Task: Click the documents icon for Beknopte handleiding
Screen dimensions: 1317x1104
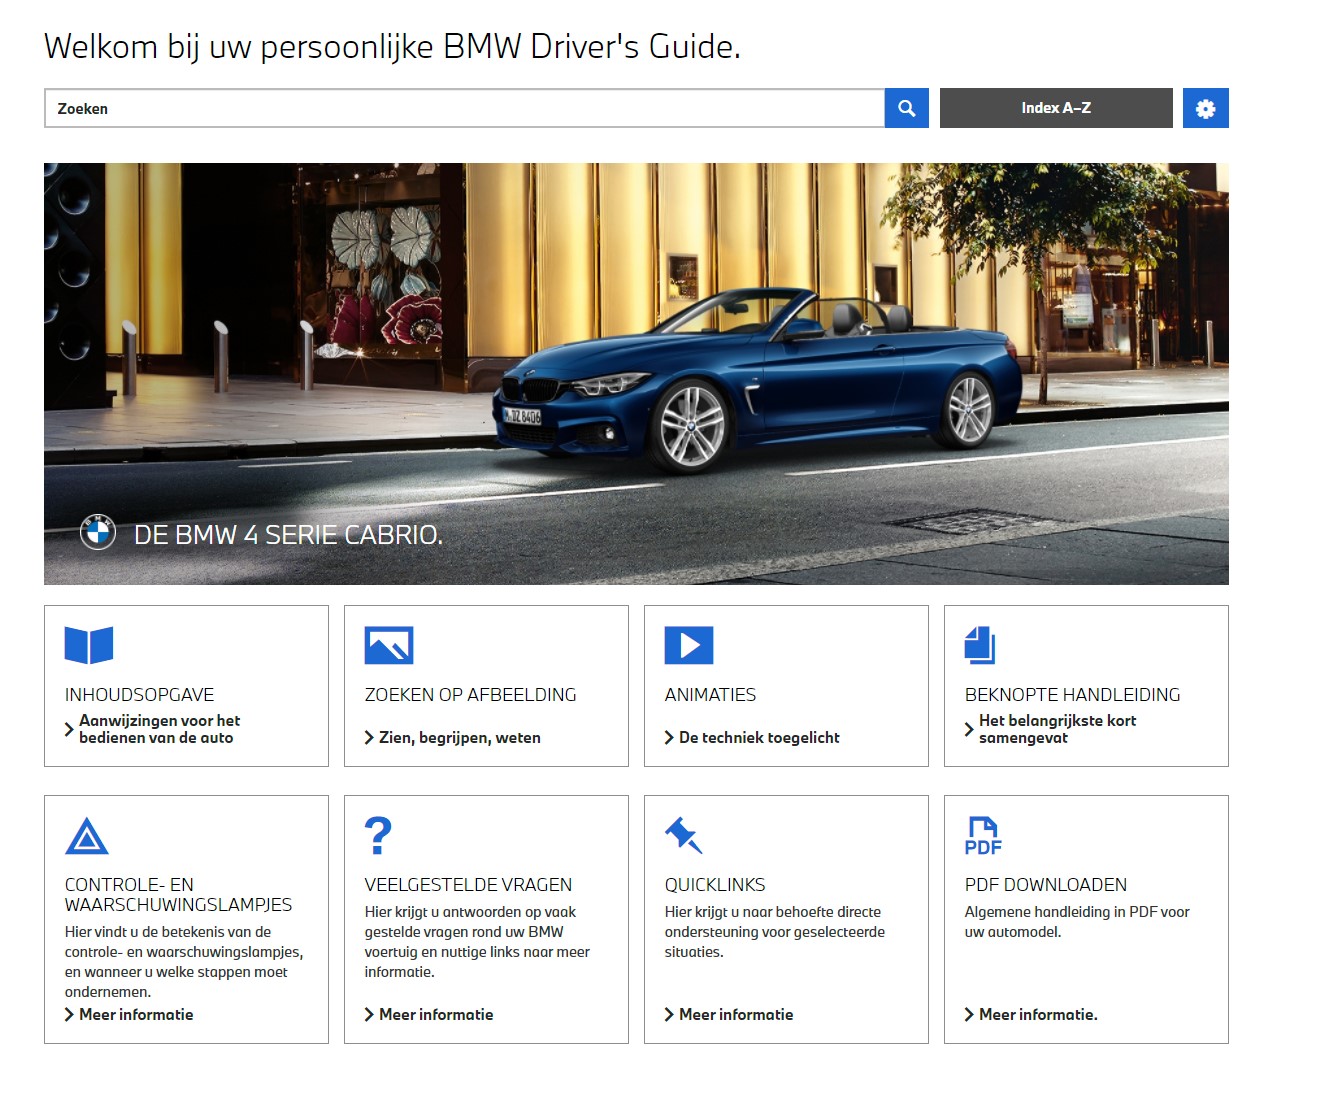Action: pos(980,645)
